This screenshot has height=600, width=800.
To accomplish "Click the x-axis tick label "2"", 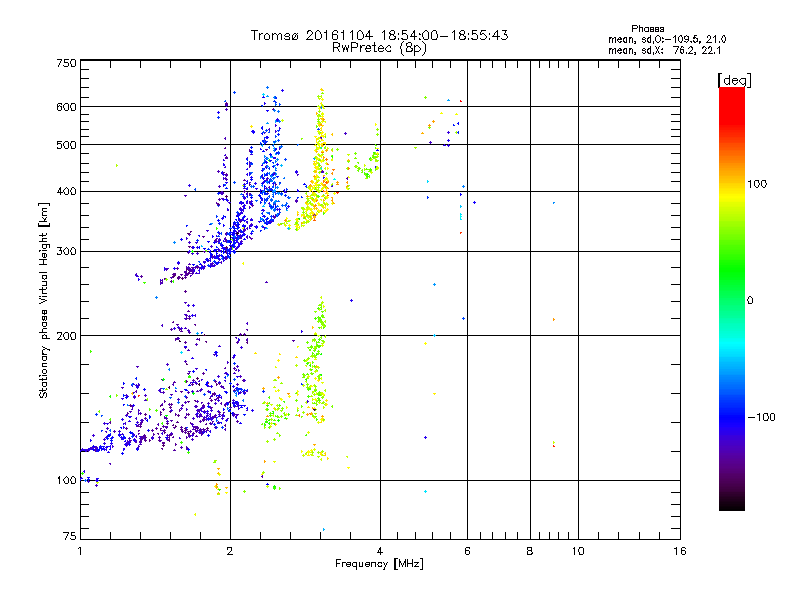I will (x=230, y=551).
